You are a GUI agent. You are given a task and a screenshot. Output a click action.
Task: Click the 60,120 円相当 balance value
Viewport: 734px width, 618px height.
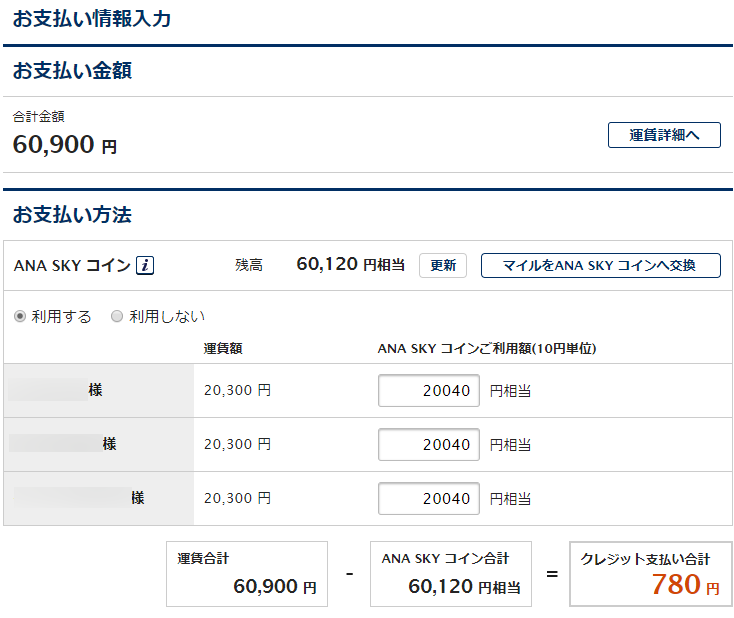tap(351, 265)
